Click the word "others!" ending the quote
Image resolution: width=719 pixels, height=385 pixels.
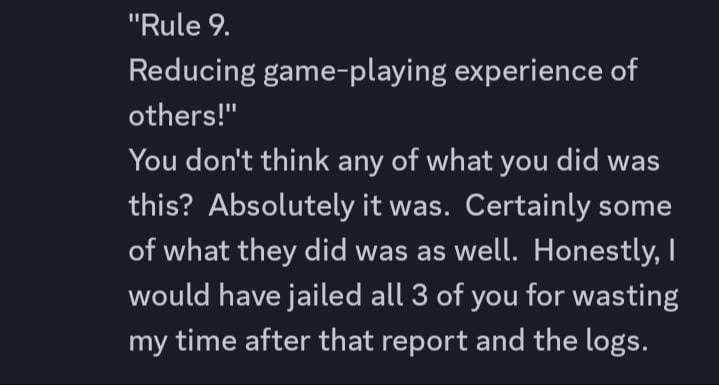(x=183, y=116)
